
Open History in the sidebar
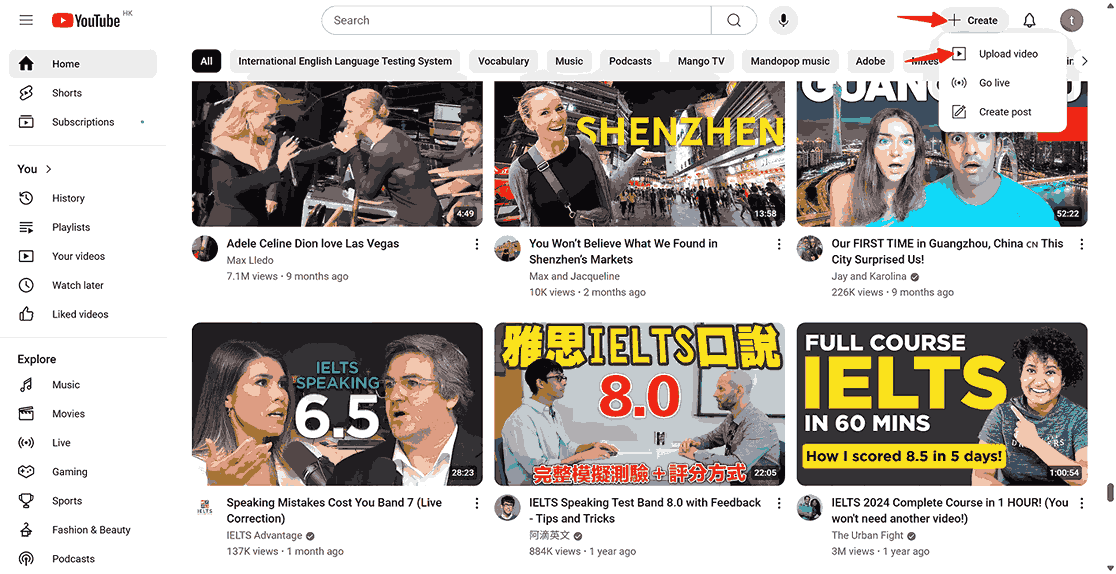click(x=83, y=198)
